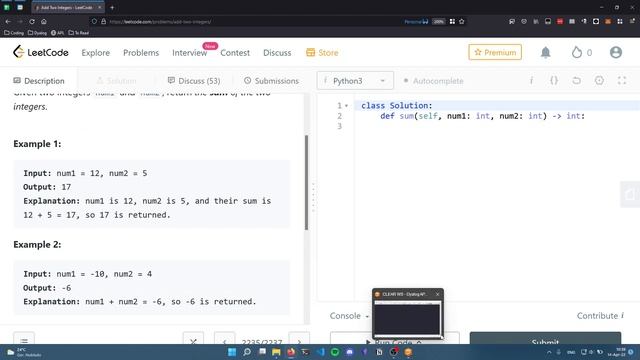Go to Problems page

pyautogui.click(x=141, y=53)
